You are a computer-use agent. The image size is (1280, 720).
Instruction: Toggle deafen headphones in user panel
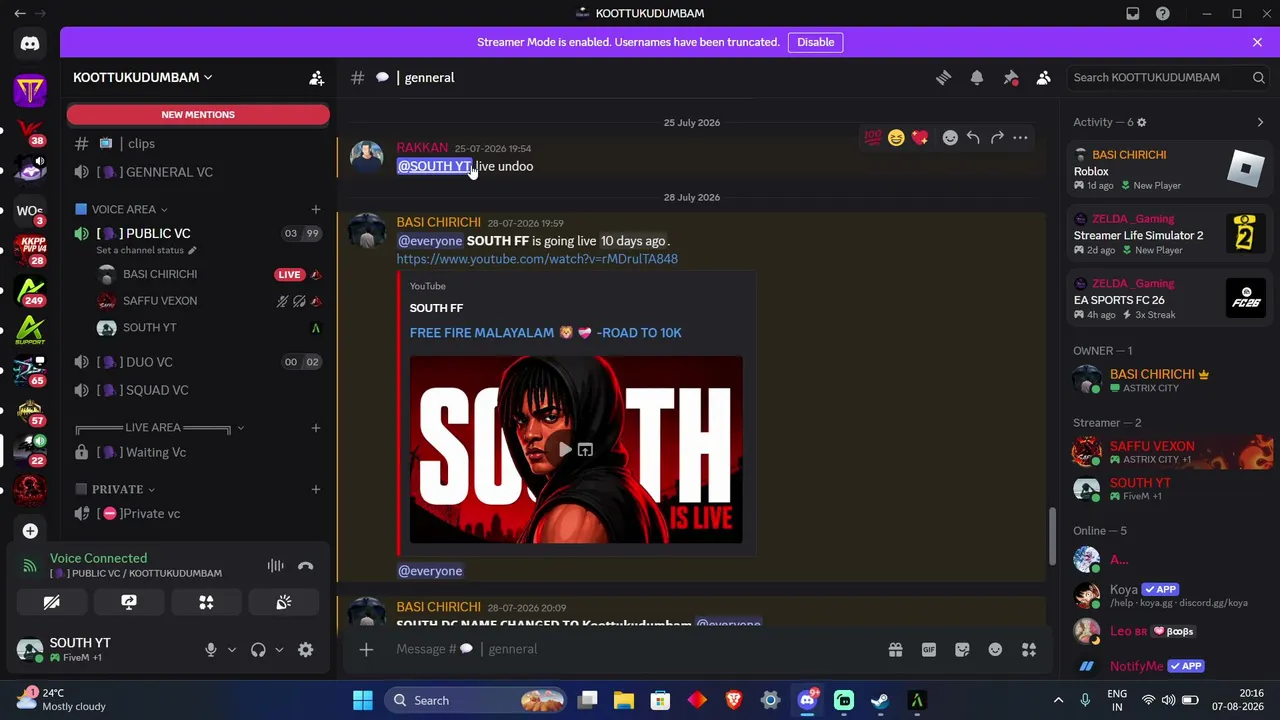(x=258, y=650)
